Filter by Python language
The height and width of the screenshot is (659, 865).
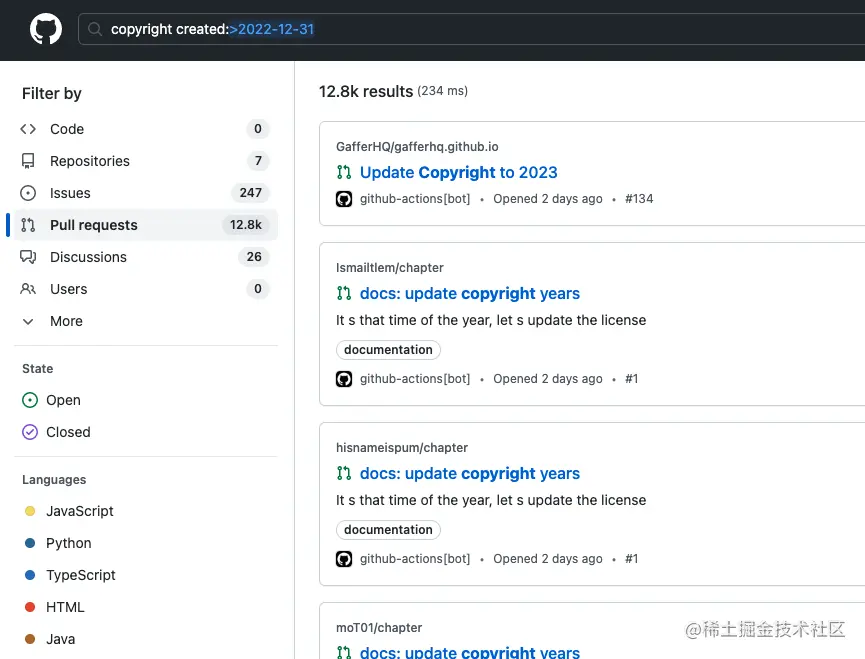click(x=69, y=543)
